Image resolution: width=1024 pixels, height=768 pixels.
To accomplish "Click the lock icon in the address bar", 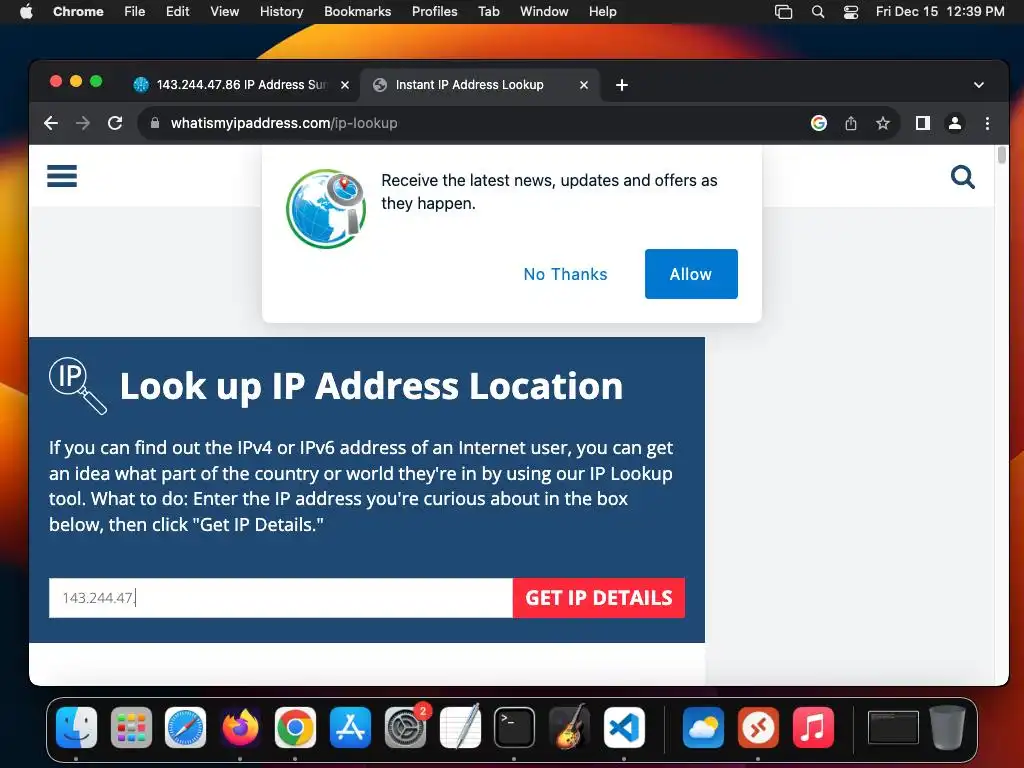I will coord(155,123).
